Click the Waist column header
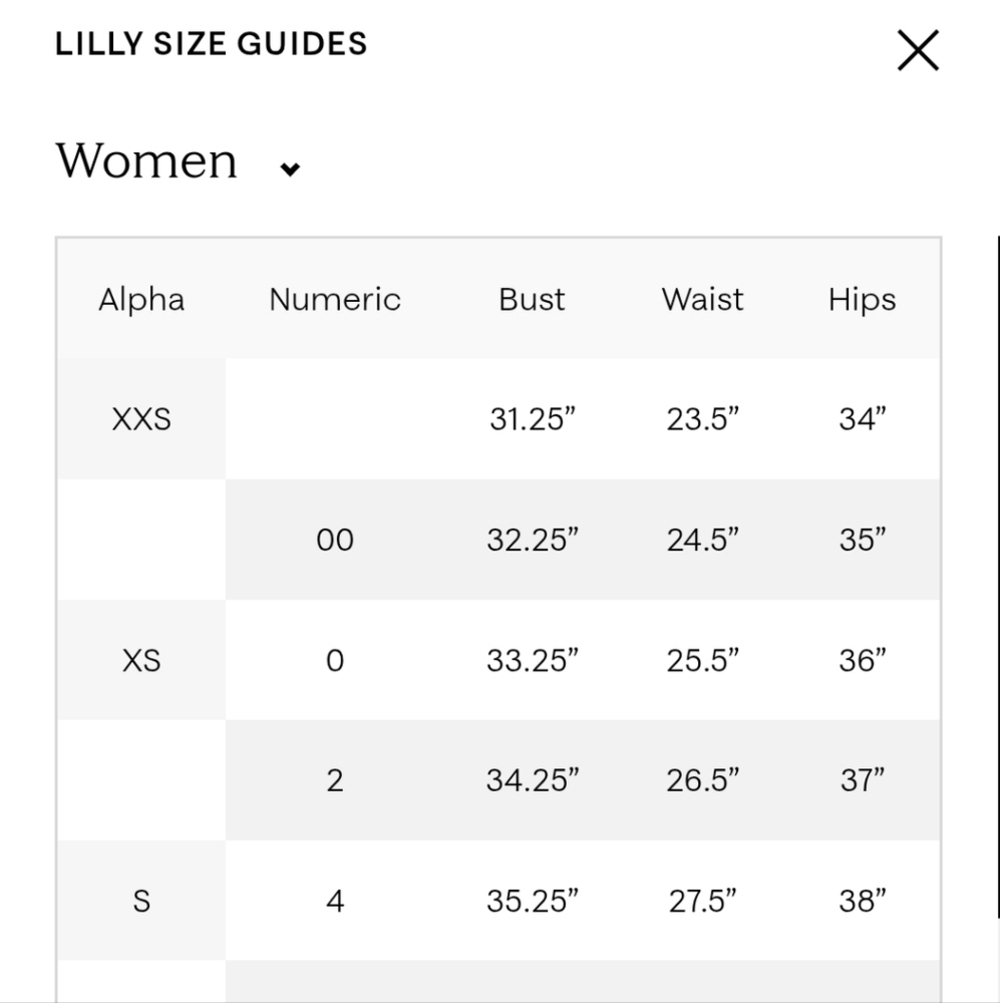Viewport: 1000px width, 1003px height. [702, 300]
